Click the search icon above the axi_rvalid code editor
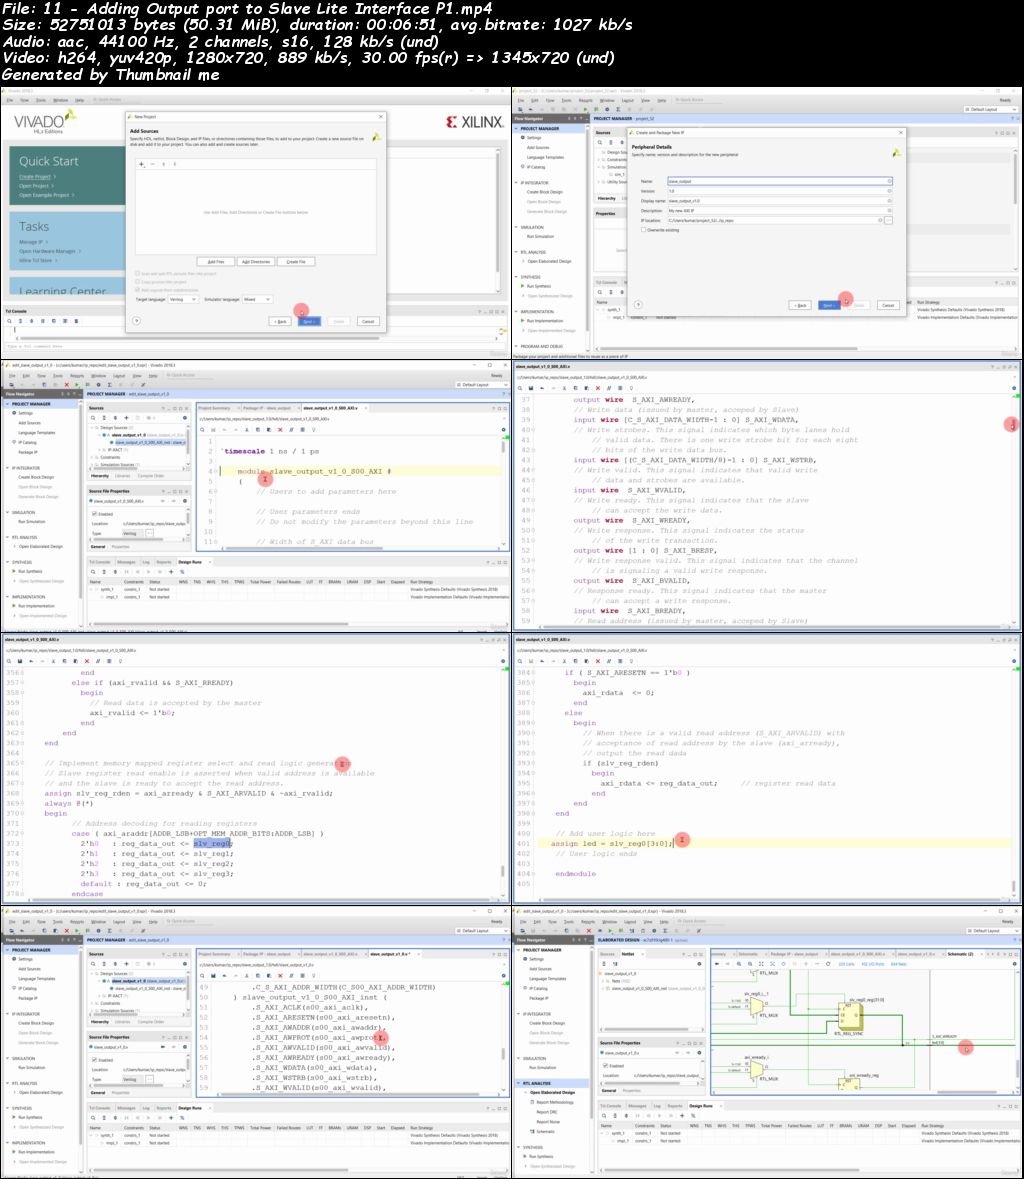Viewport: 1024px width, 1179px height. click(x=9, y=661)
